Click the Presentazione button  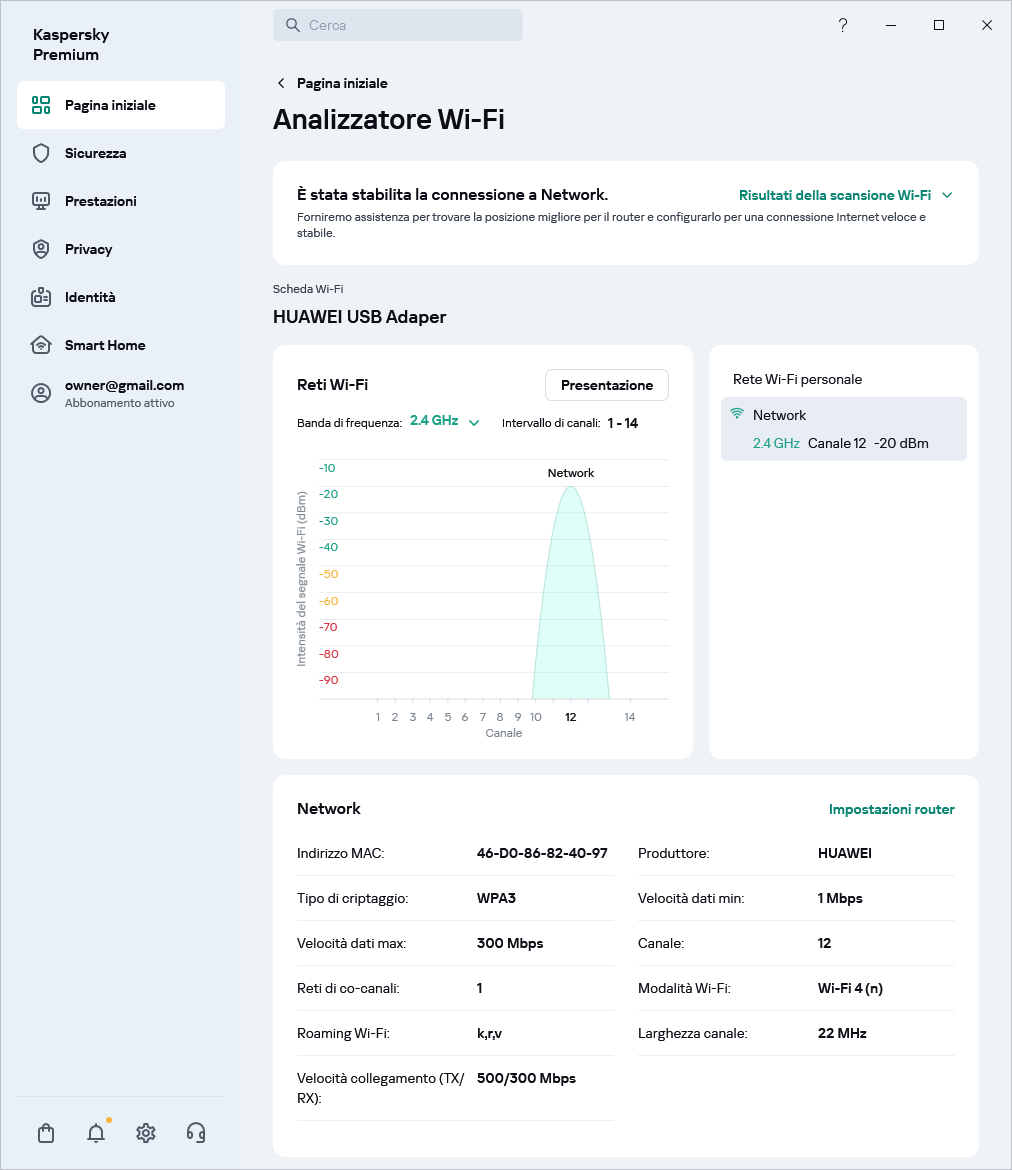[606, 385]
